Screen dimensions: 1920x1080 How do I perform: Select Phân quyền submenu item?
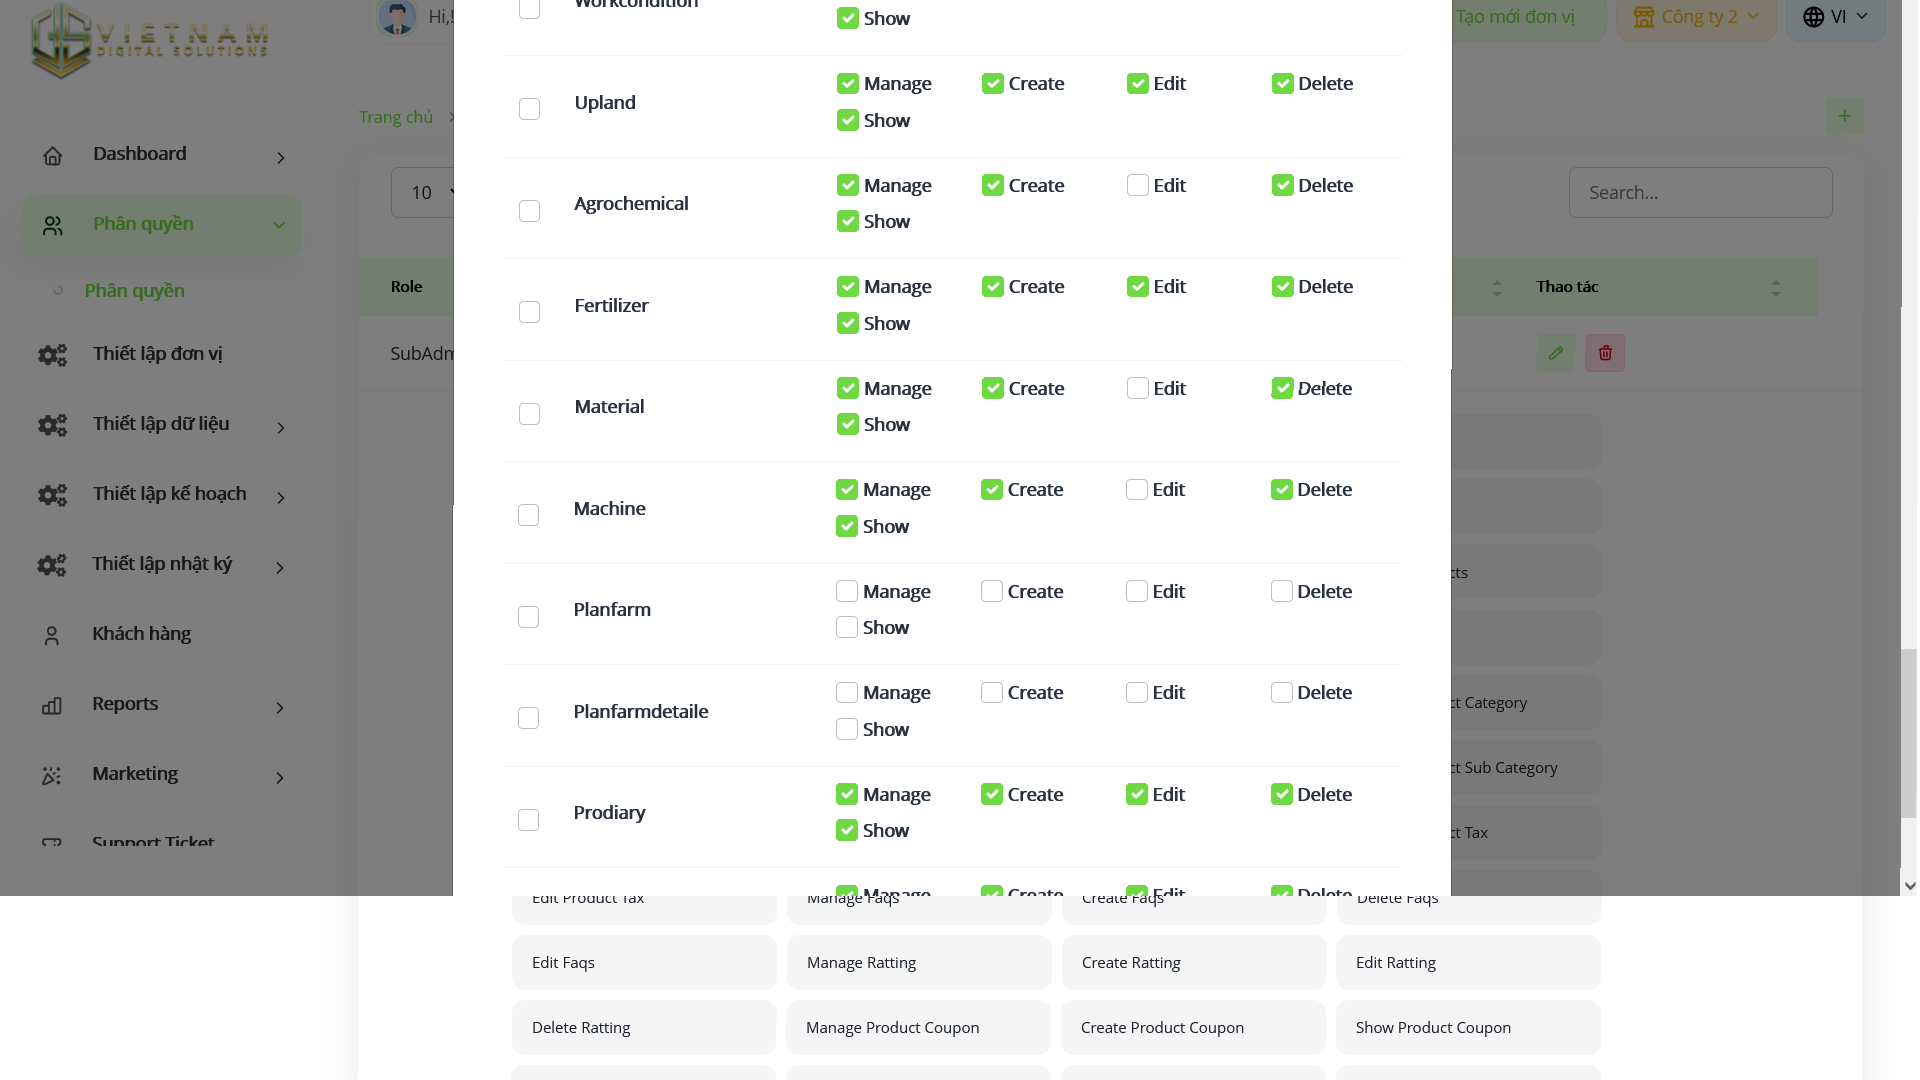pos(135,291)
